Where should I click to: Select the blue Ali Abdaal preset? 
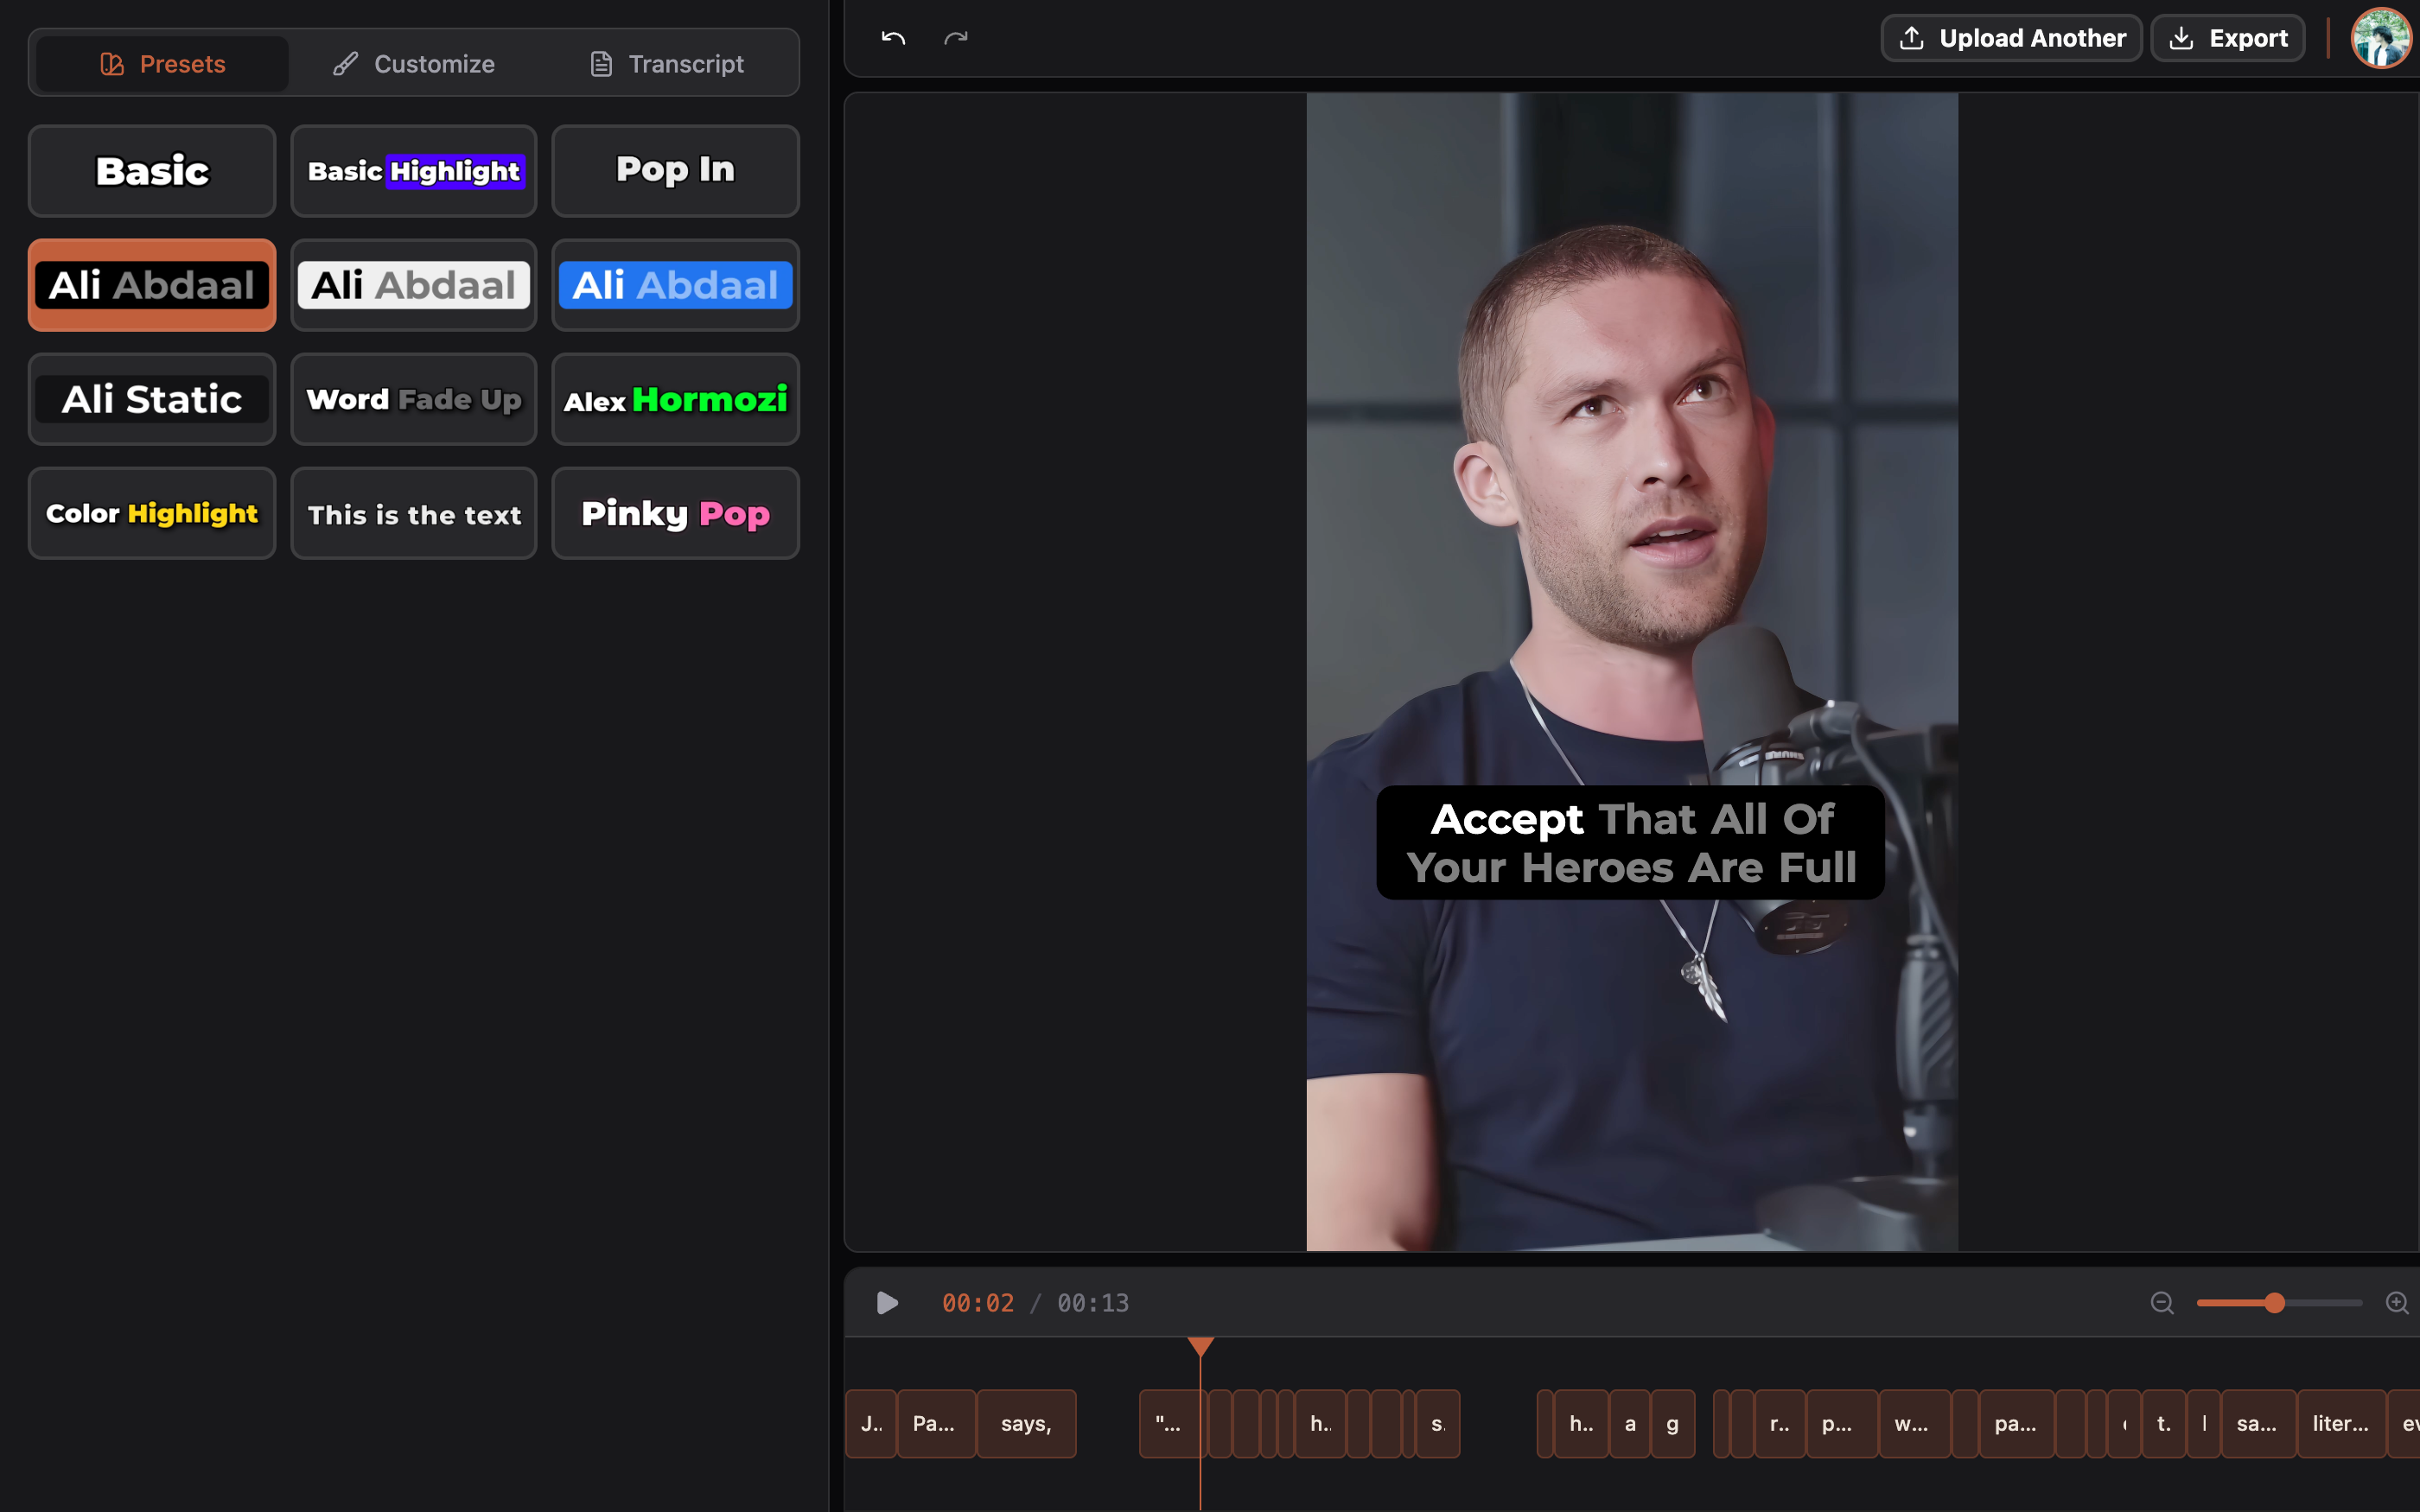click(x=675, y=285)
